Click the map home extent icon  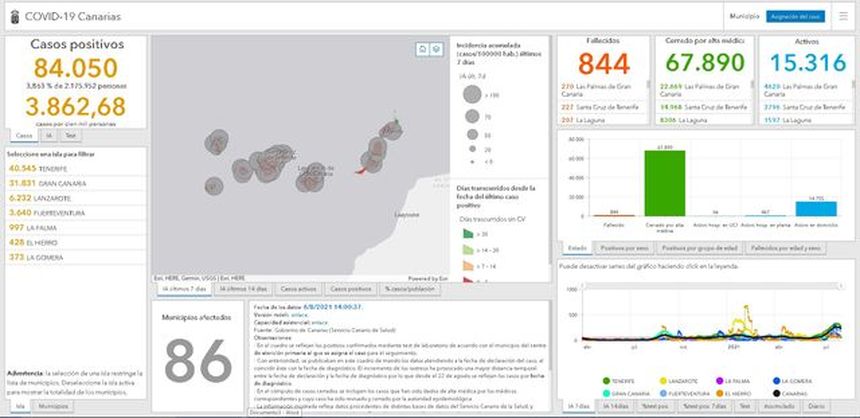423,49
